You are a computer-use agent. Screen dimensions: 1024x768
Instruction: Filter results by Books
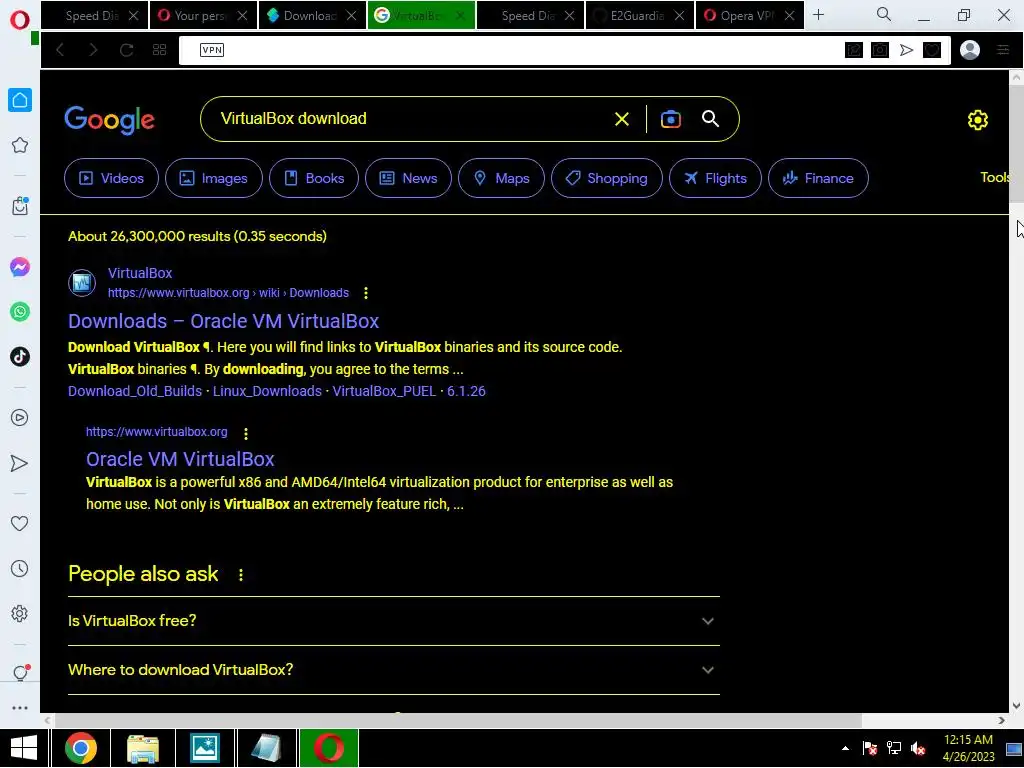pyautogui.click(x=313, y=178)
